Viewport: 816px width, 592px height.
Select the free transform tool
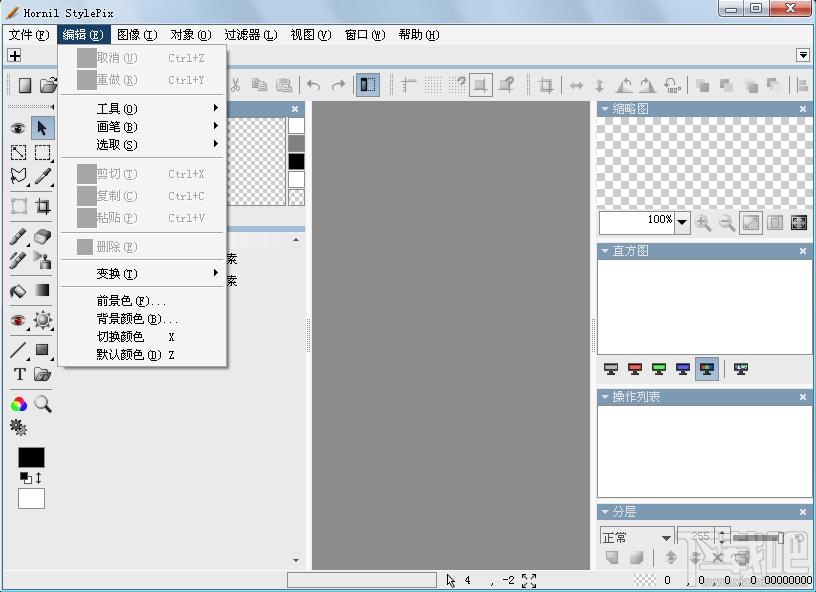click(19, 207)
